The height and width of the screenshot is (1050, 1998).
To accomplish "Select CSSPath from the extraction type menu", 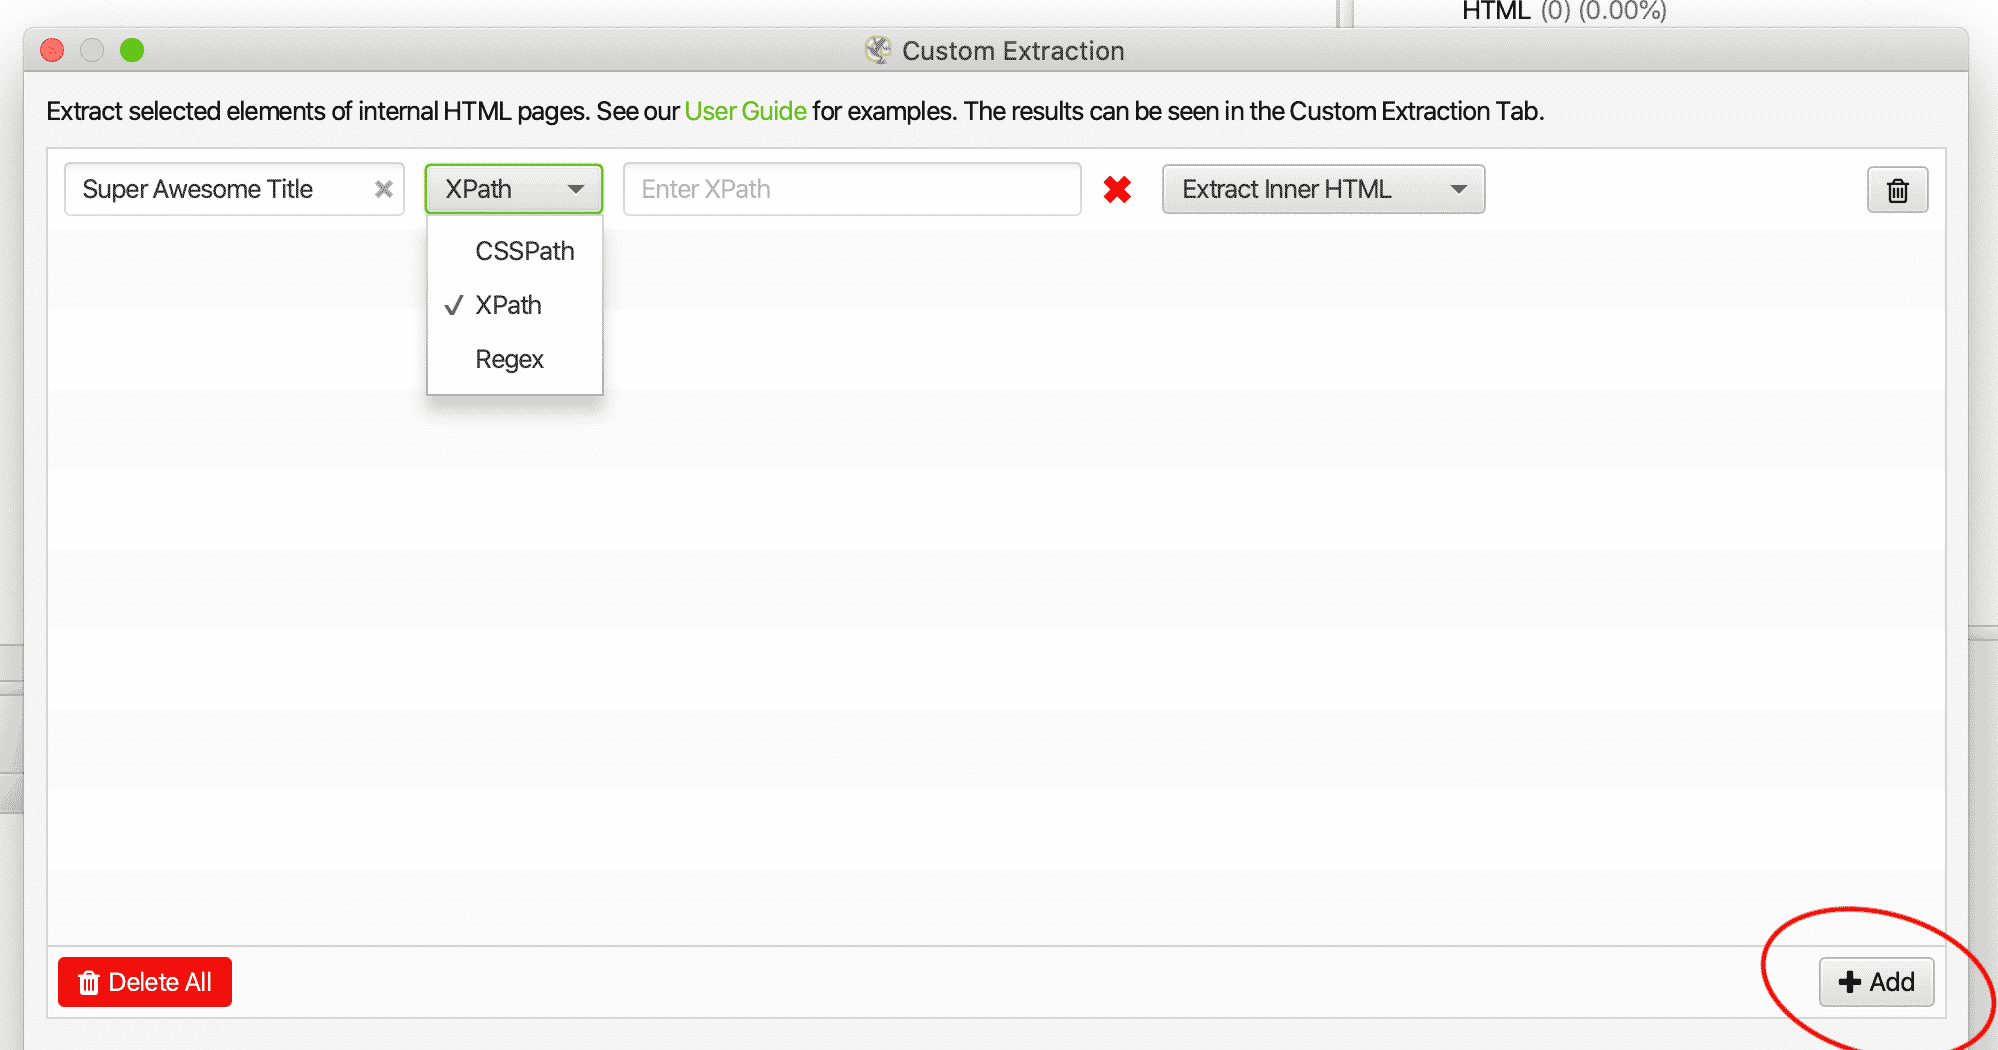I will (524, 251).
